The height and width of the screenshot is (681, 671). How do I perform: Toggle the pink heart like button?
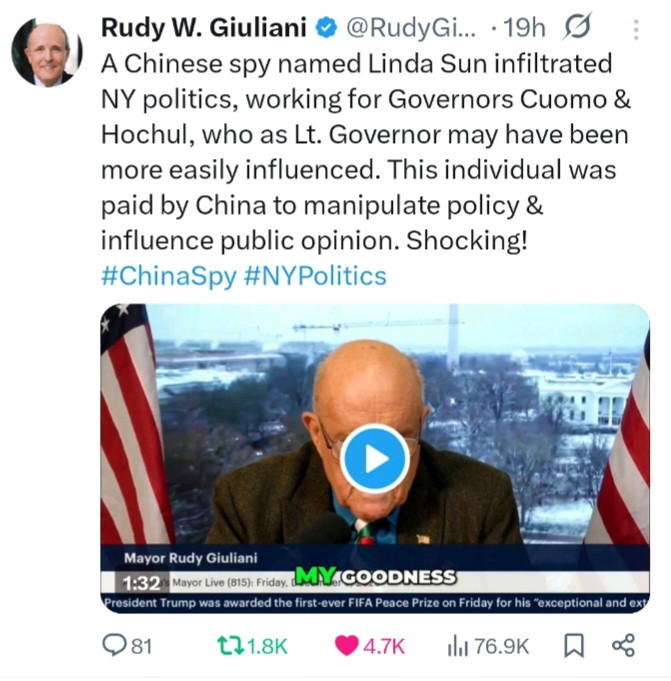(x=347, y=645)
